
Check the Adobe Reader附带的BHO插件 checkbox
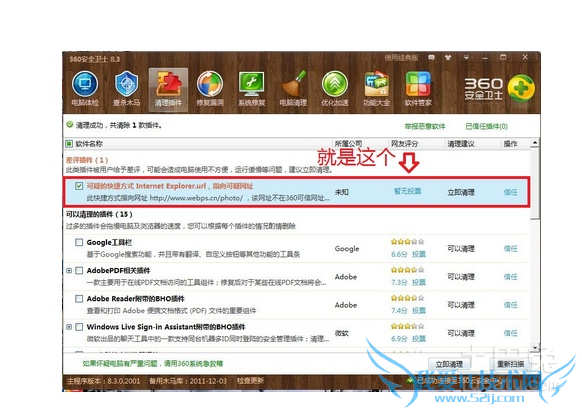pyautogui.click(x=79, y=299)
